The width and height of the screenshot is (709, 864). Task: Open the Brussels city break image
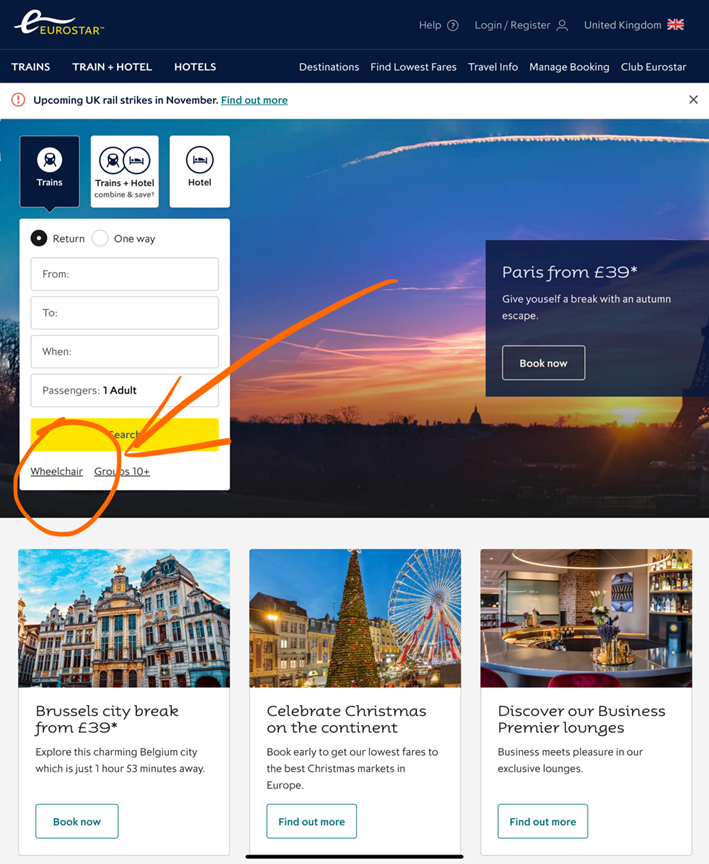[124, 618]
